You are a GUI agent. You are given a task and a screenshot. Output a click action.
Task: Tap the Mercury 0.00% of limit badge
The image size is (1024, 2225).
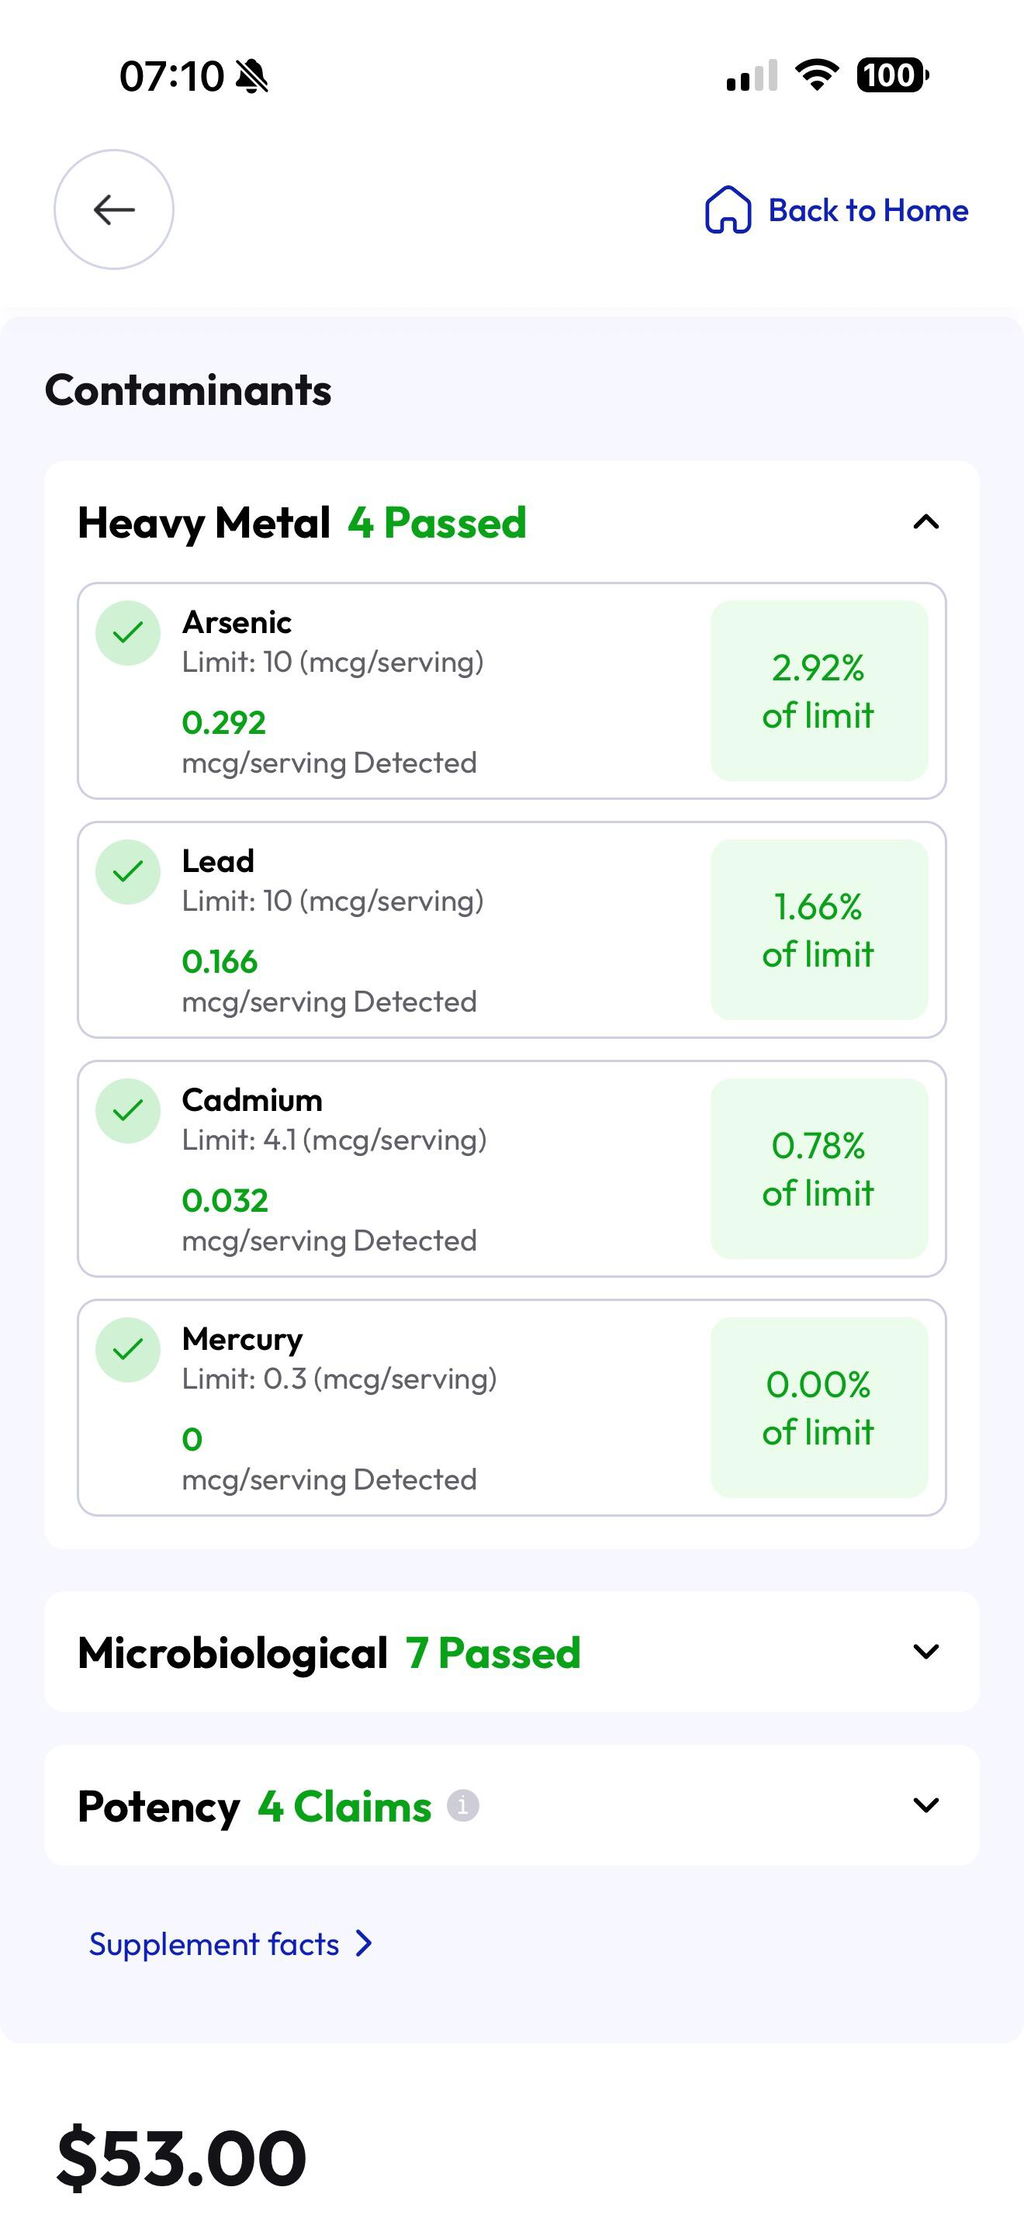click(x=819, y=1407)
